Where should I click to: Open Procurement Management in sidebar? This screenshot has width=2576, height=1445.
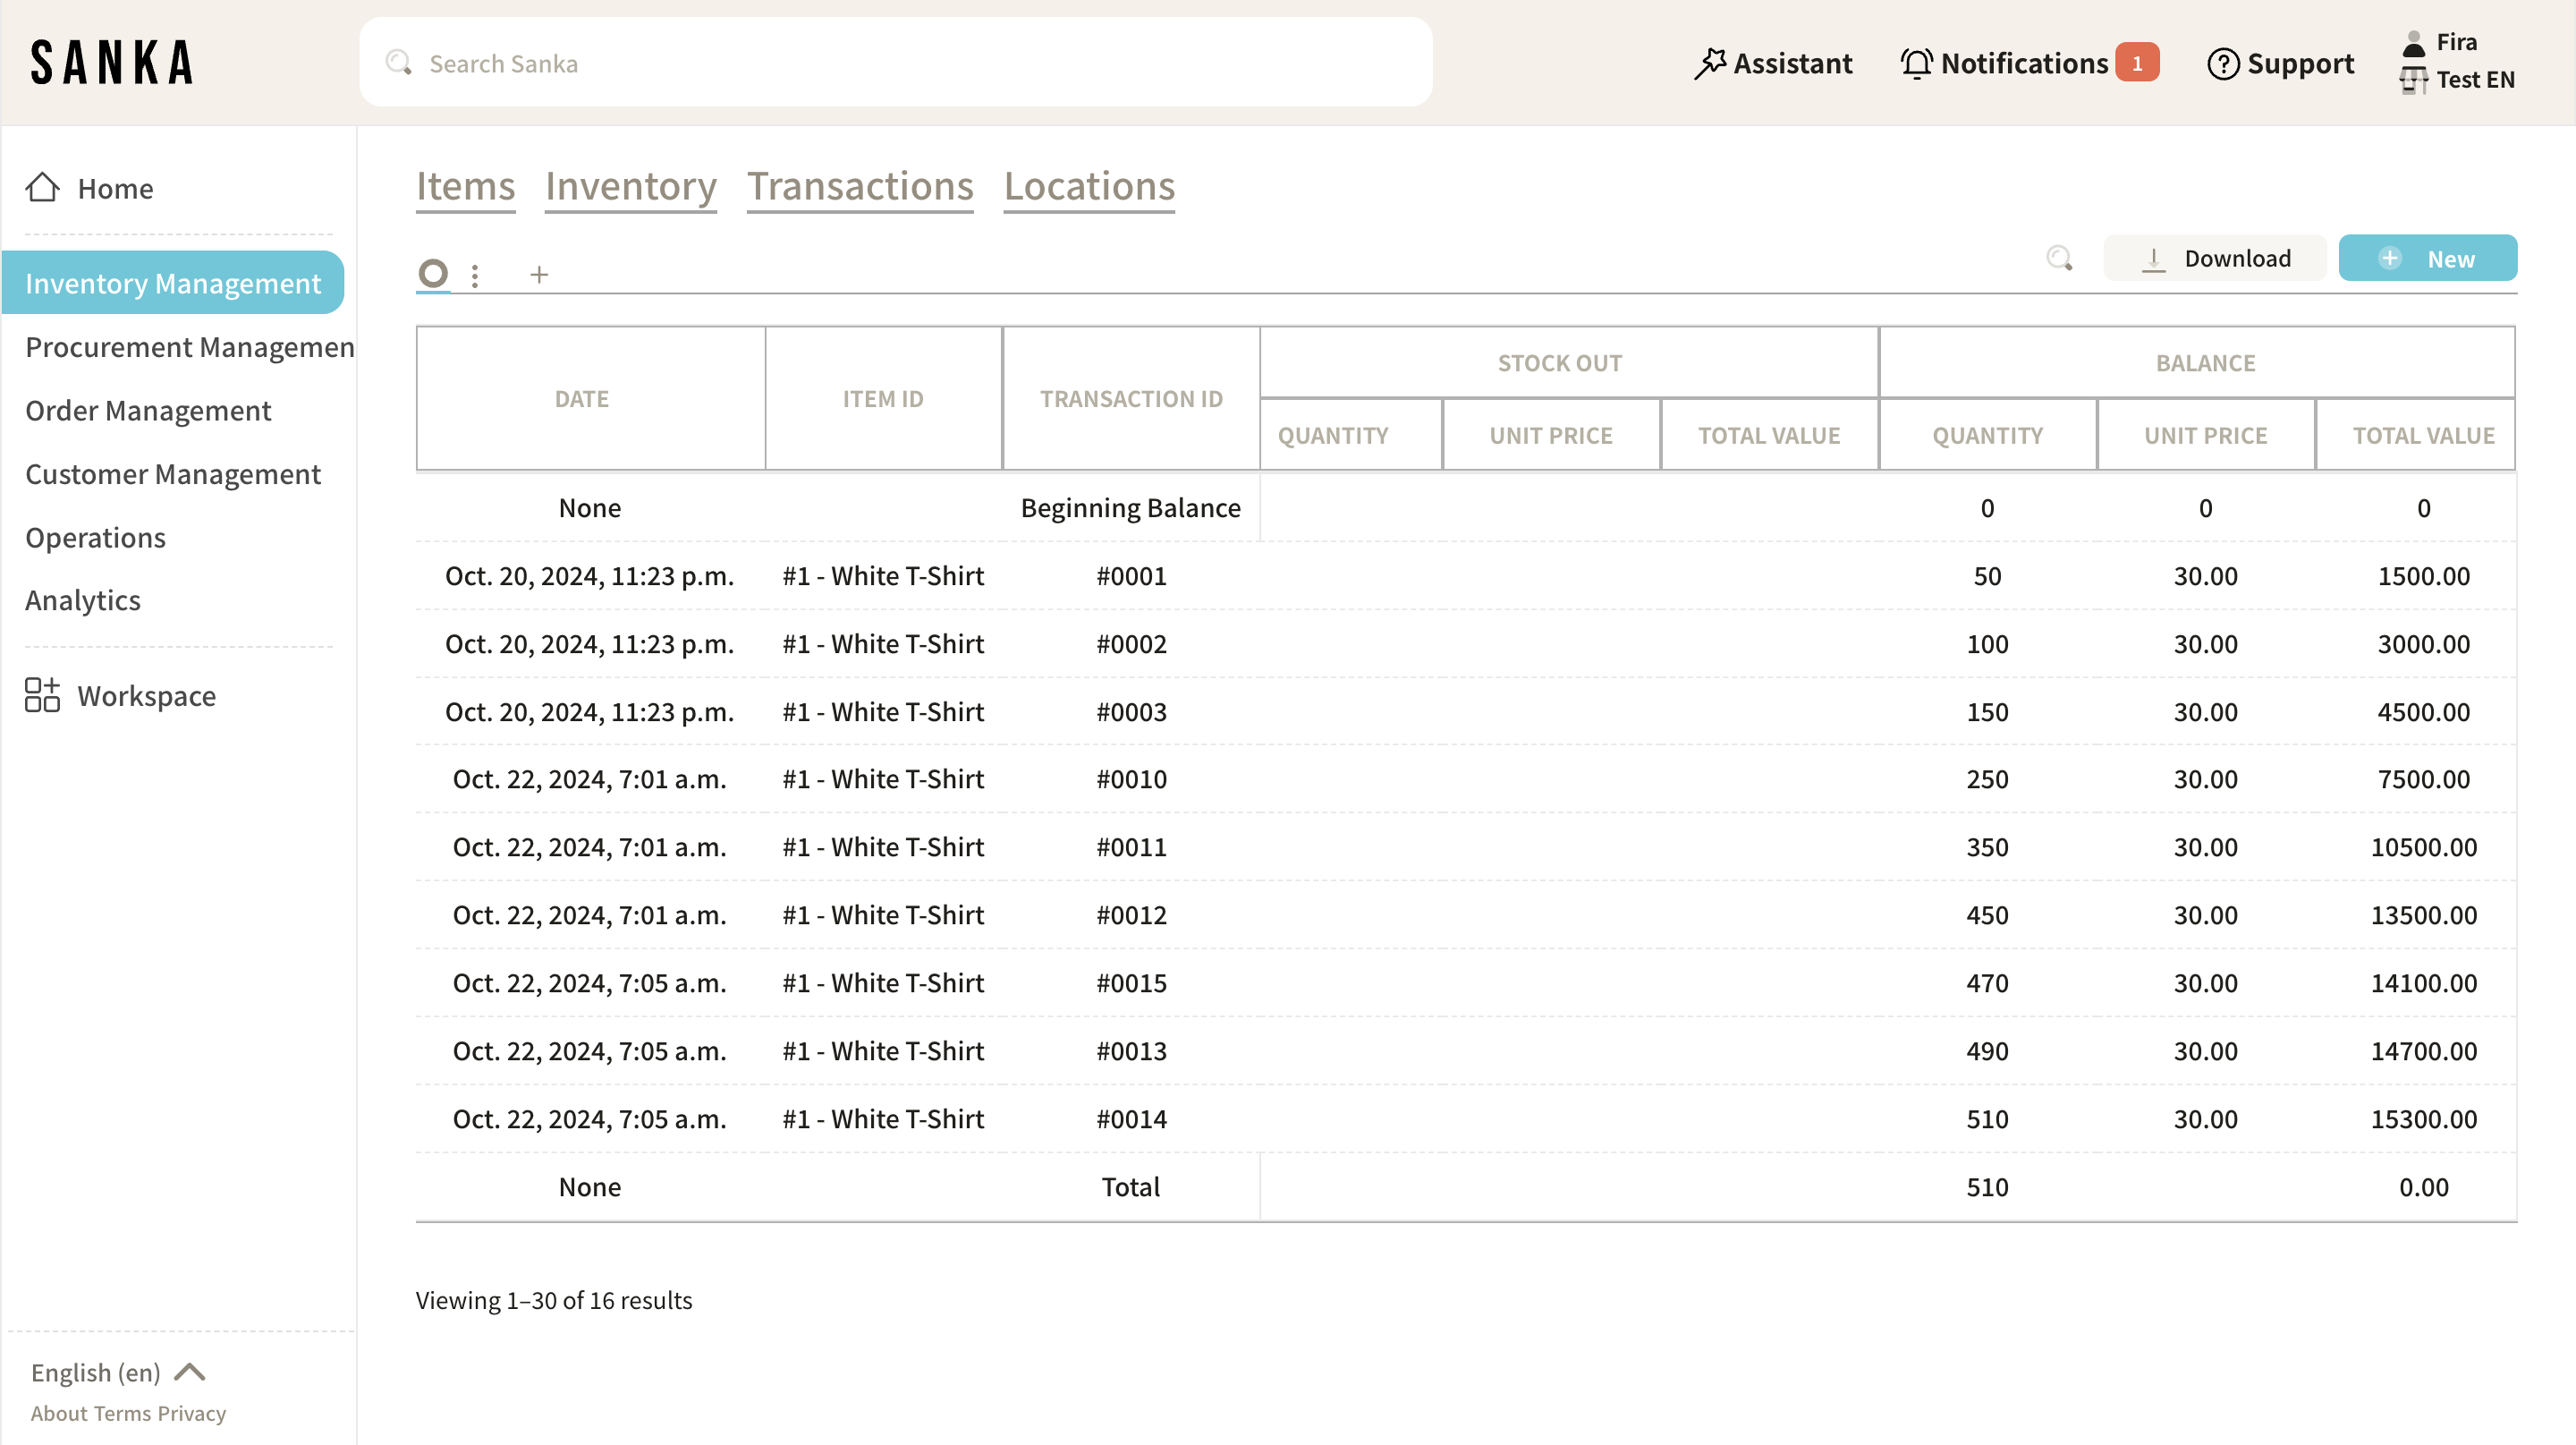coord(189,347)
